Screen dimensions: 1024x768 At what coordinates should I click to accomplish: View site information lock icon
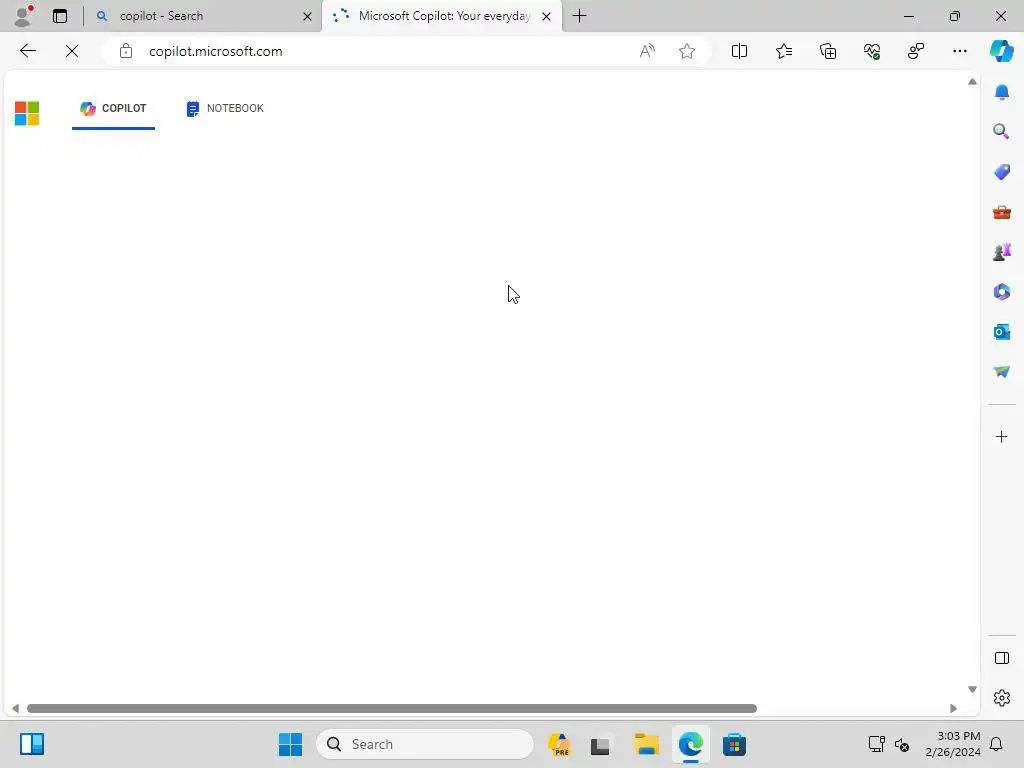coord(126,51)
